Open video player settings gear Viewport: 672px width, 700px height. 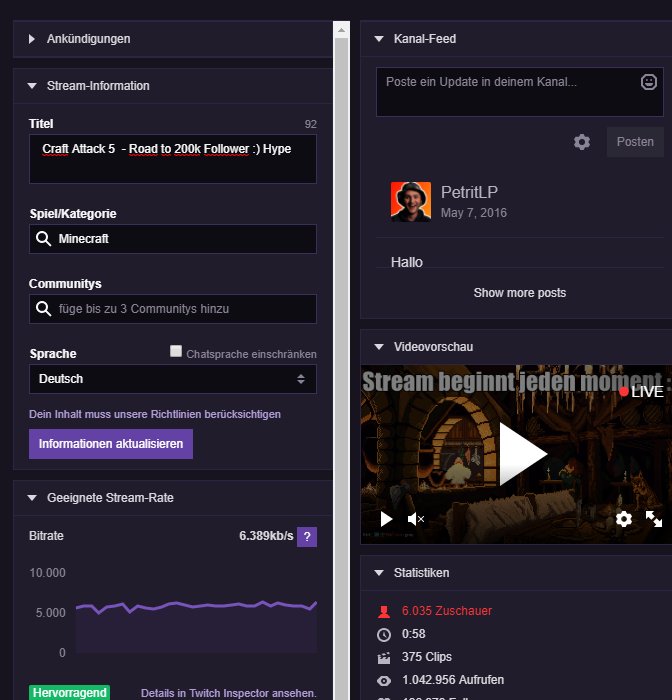(624, 519)
